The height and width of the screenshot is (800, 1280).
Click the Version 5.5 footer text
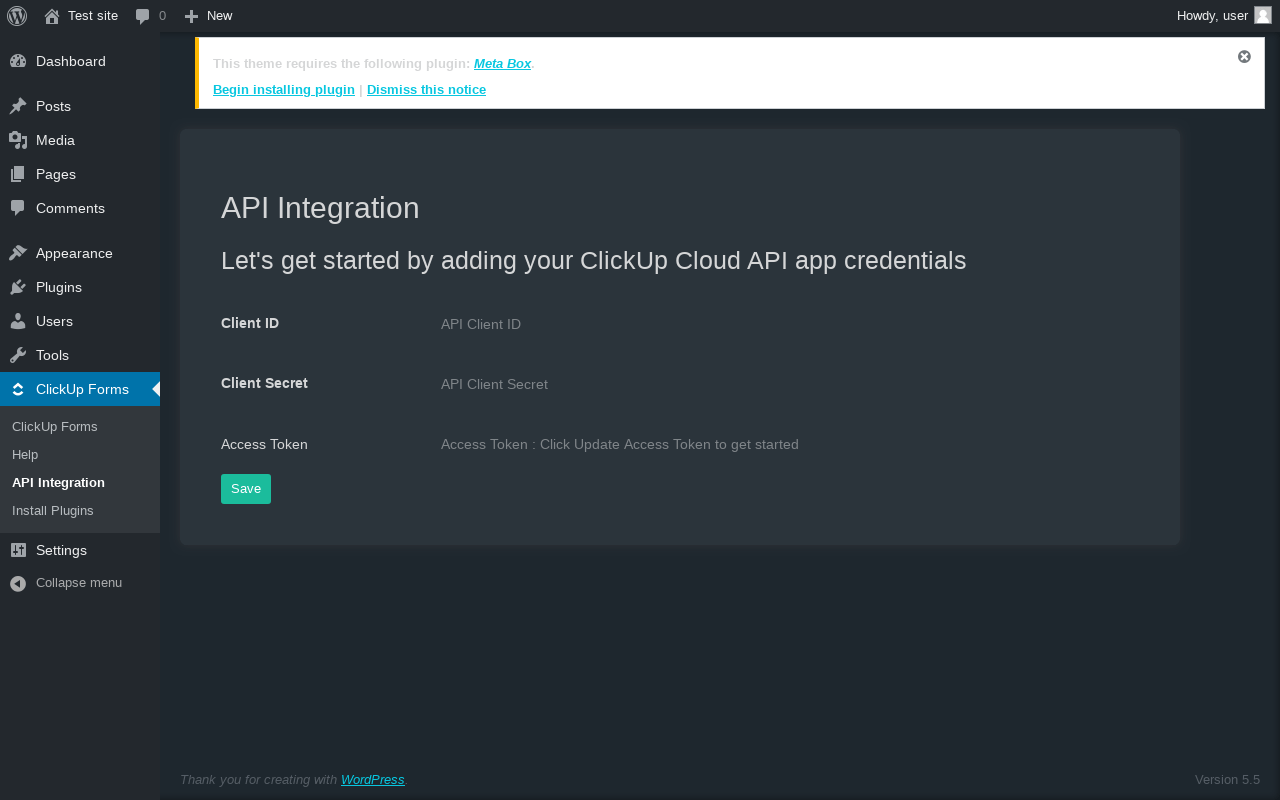(1227, 780)
